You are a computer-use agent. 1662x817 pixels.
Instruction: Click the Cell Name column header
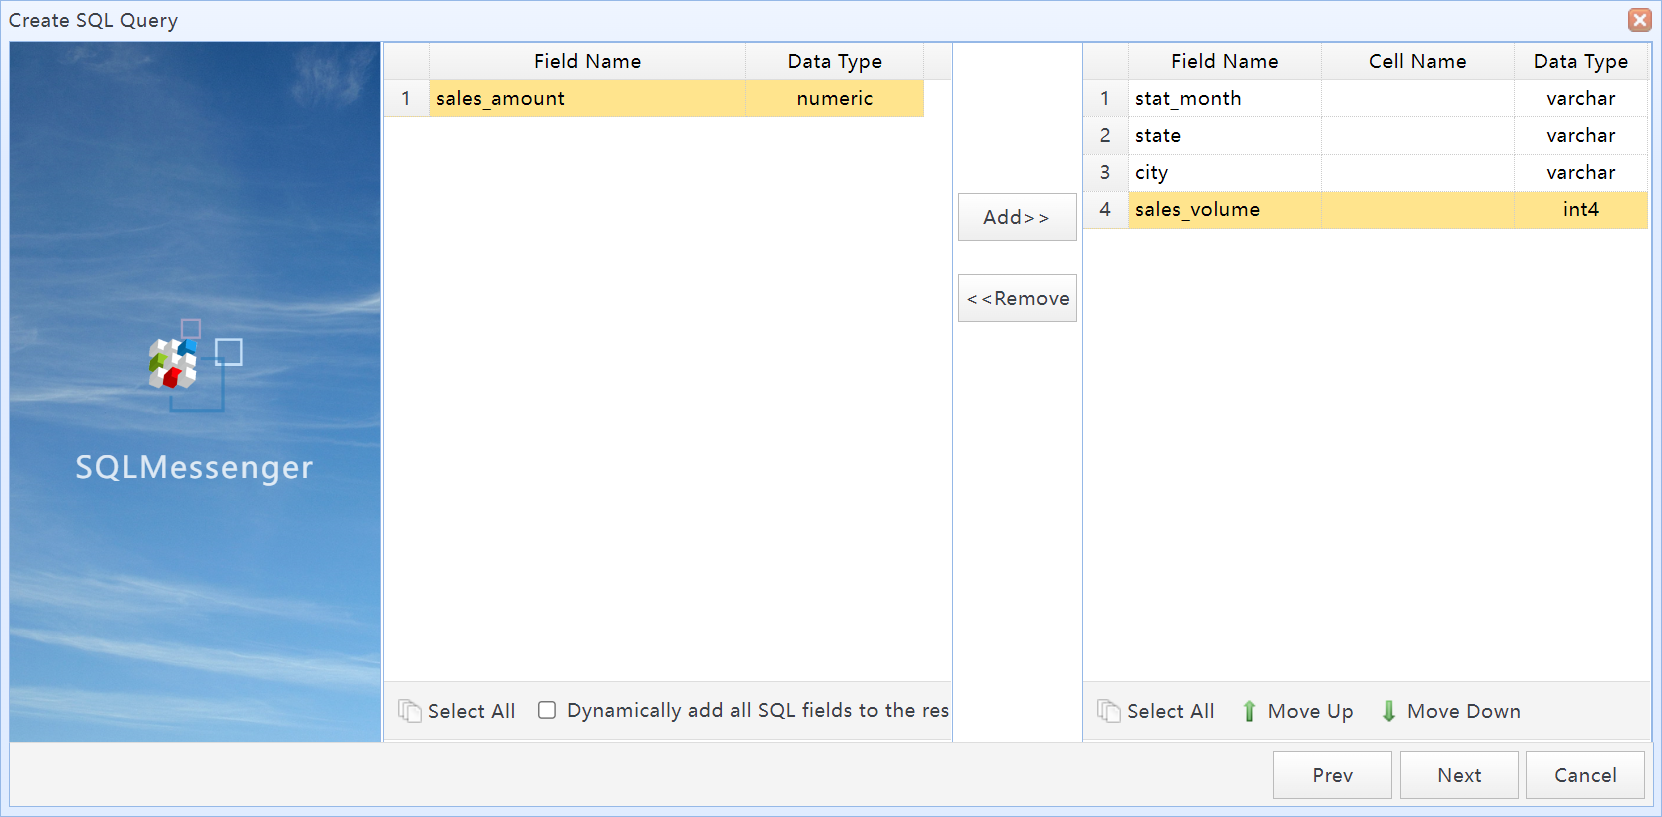[1417, 62]
